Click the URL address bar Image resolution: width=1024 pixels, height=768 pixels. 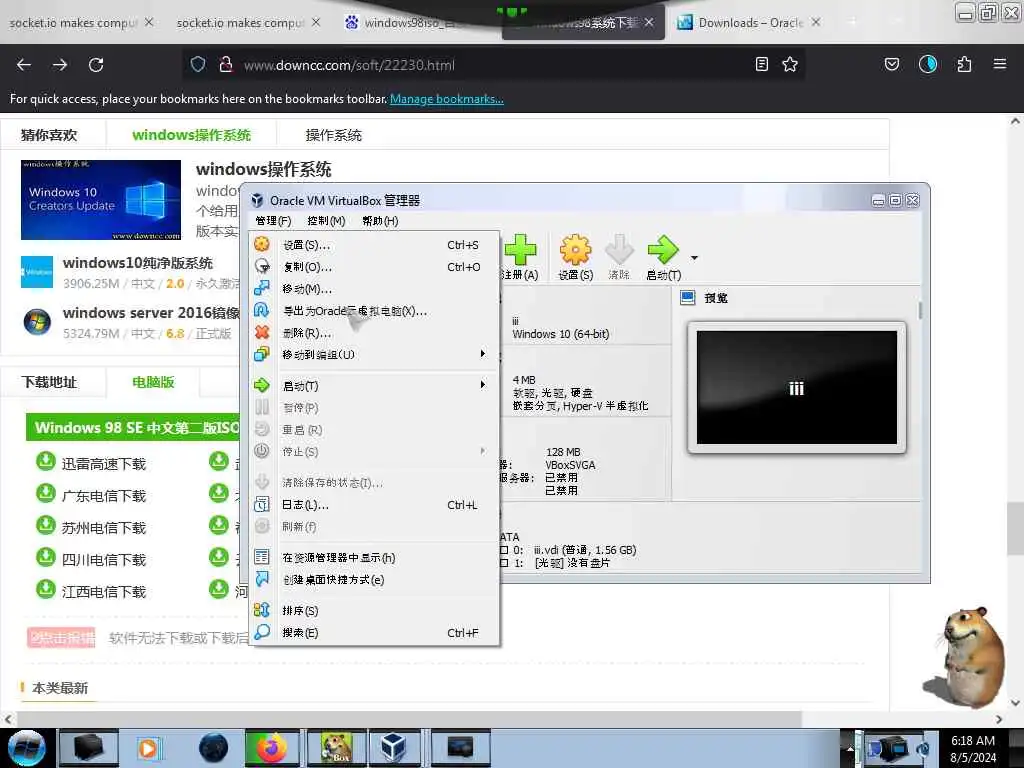point(493,65)
